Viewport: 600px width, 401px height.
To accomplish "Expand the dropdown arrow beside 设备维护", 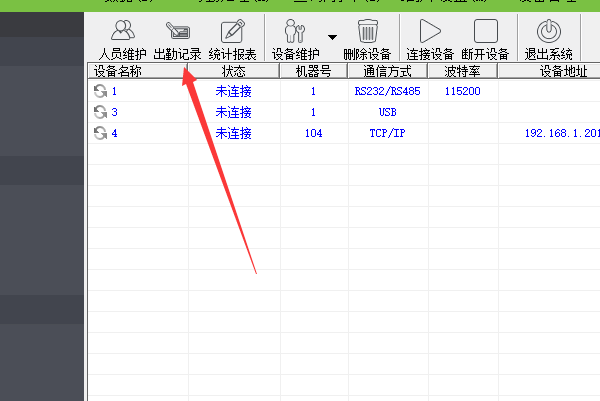I will click(x=332, y=35).
